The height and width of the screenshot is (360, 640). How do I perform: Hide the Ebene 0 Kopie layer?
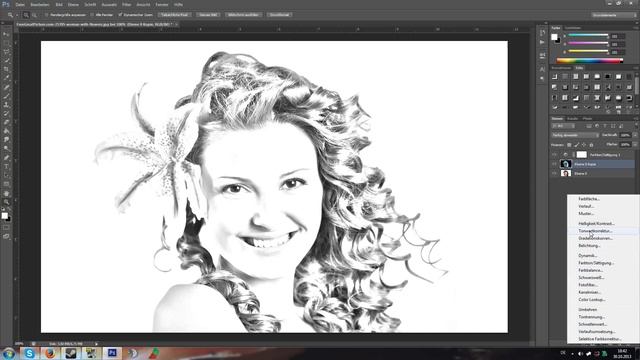(554, 164)
